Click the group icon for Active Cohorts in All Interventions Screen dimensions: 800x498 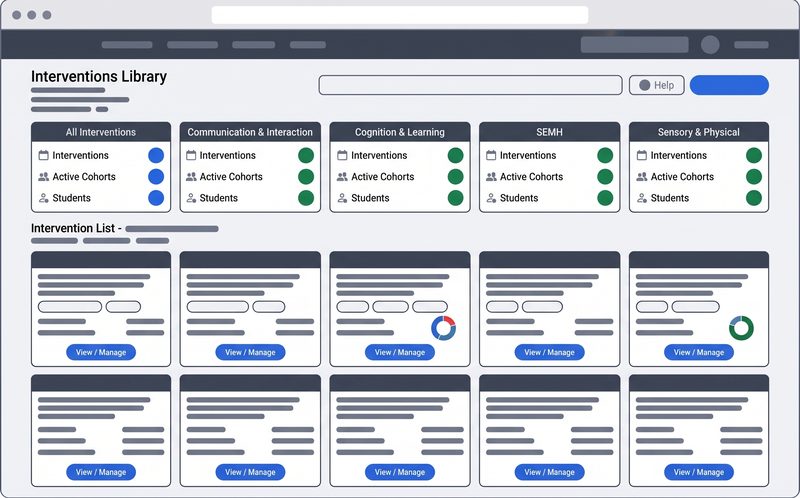[43, 177]
